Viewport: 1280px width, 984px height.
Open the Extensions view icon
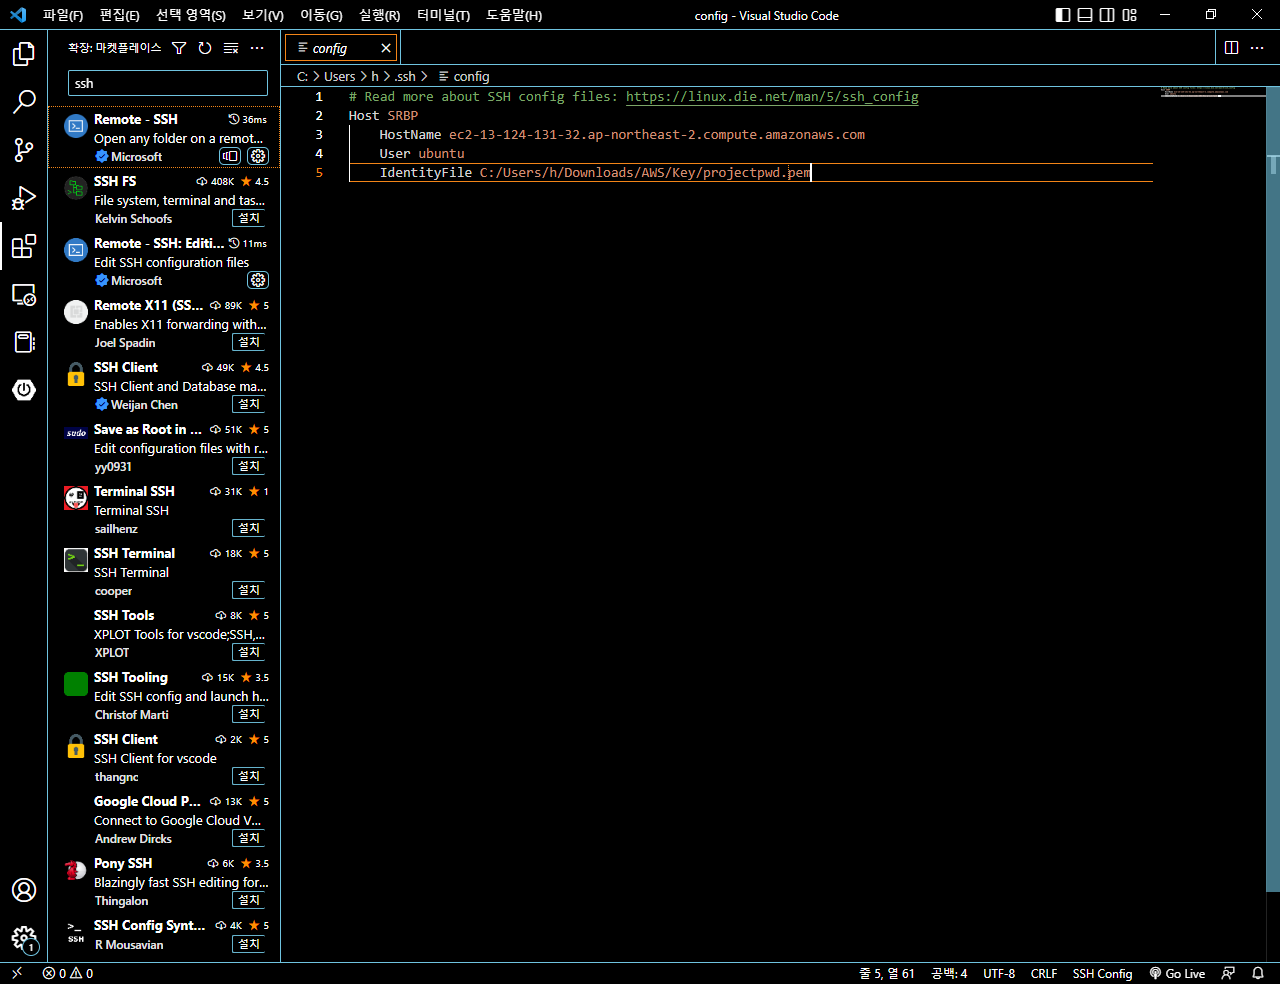click(24, 246)
